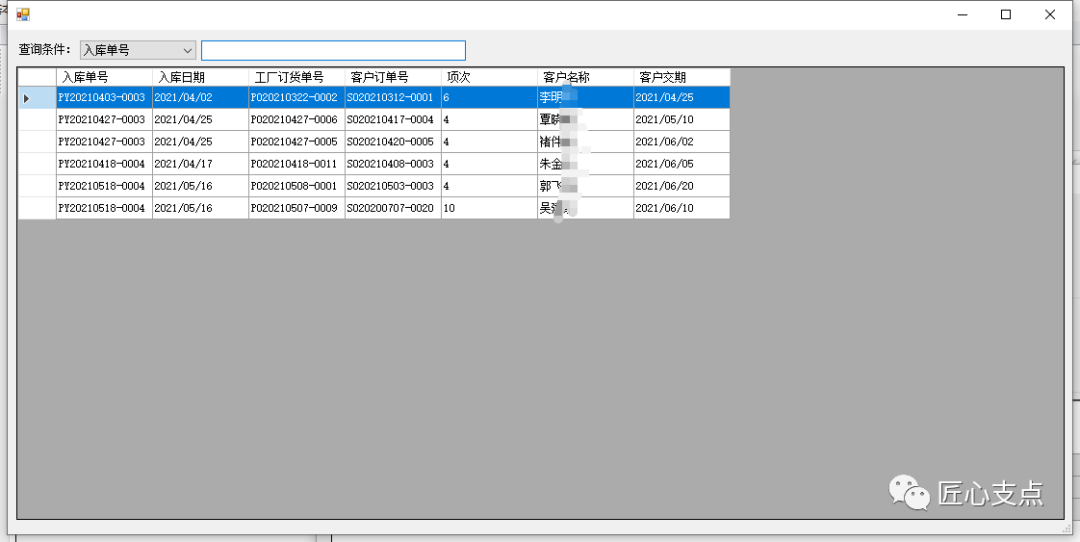
Task: Sort by the 入库日期 column header
Action: [x=200, y=77]
